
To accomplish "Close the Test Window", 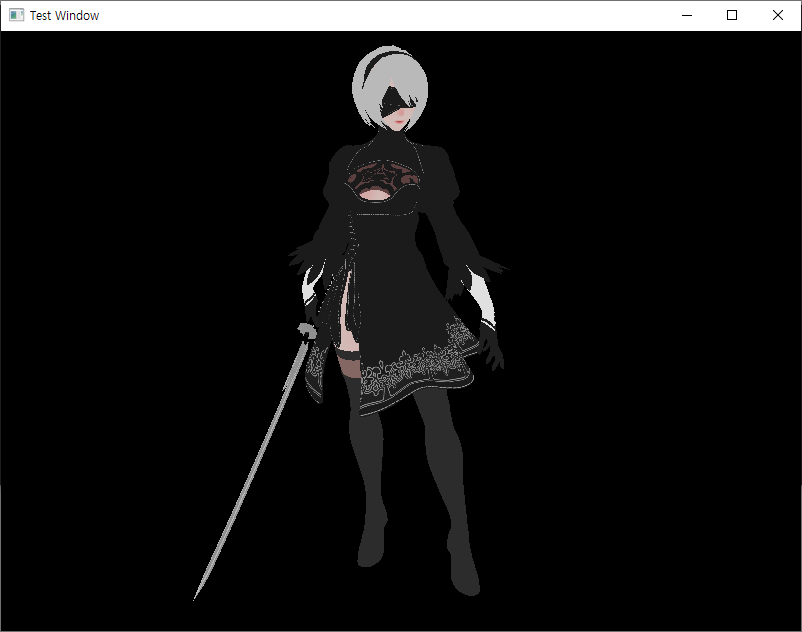I will click(x=777, y=15).
